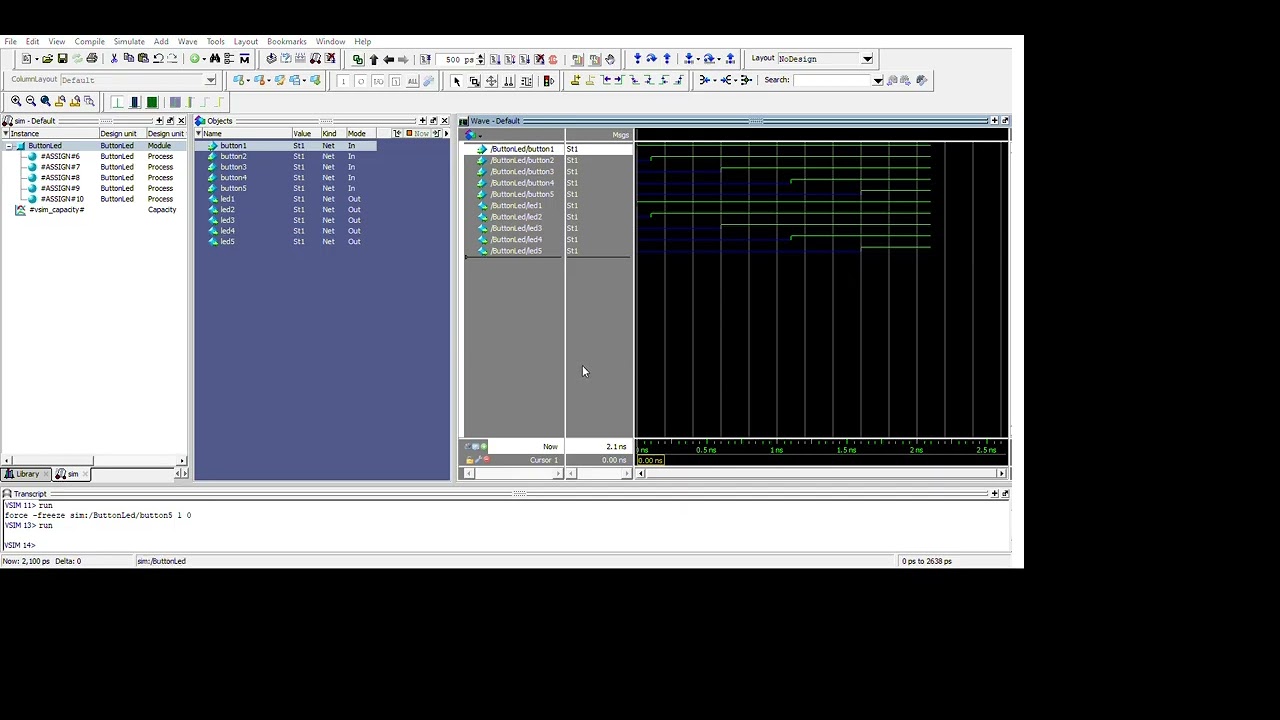Click the green wave format icon
The height and width of the screenshot is (720, 1280).
pyautogui.click(x=152, y=102)
